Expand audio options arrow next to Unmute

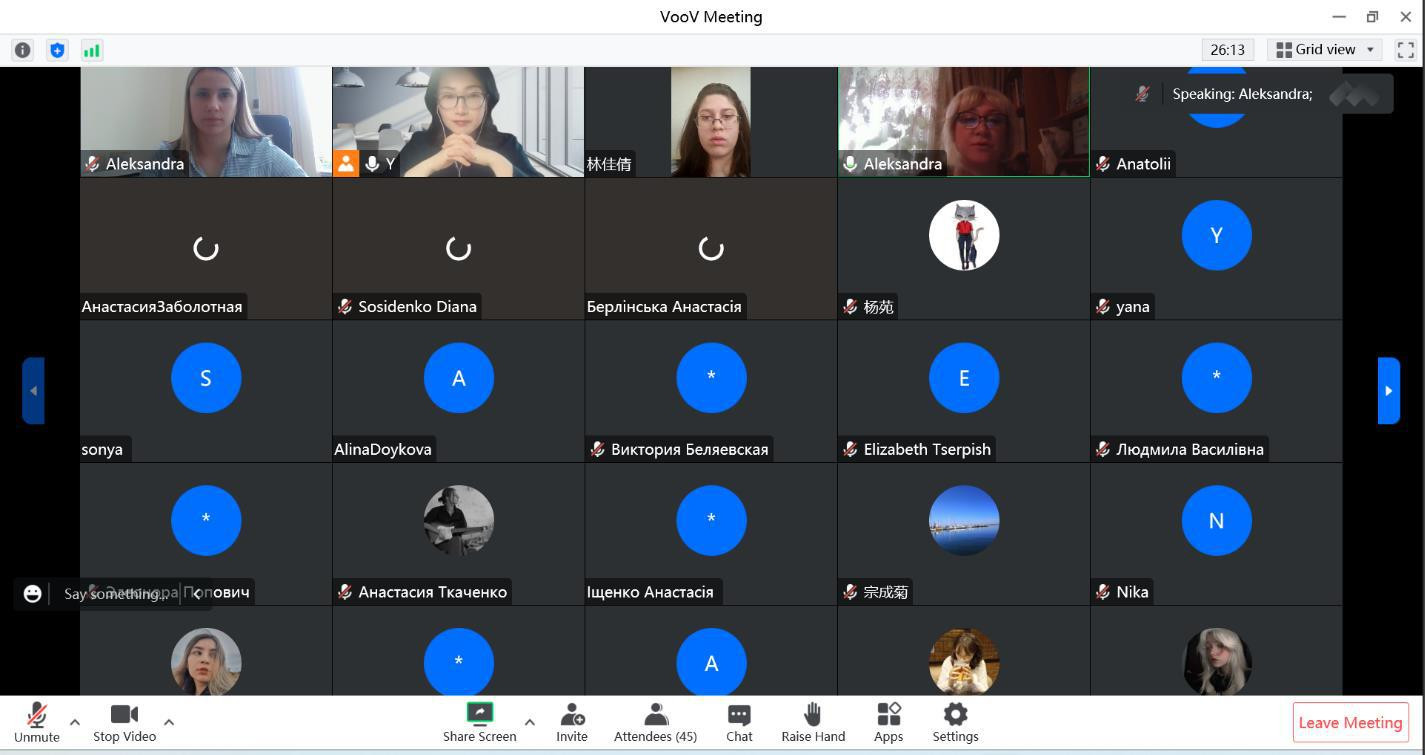pyautogui.click(x=75, y=722)
